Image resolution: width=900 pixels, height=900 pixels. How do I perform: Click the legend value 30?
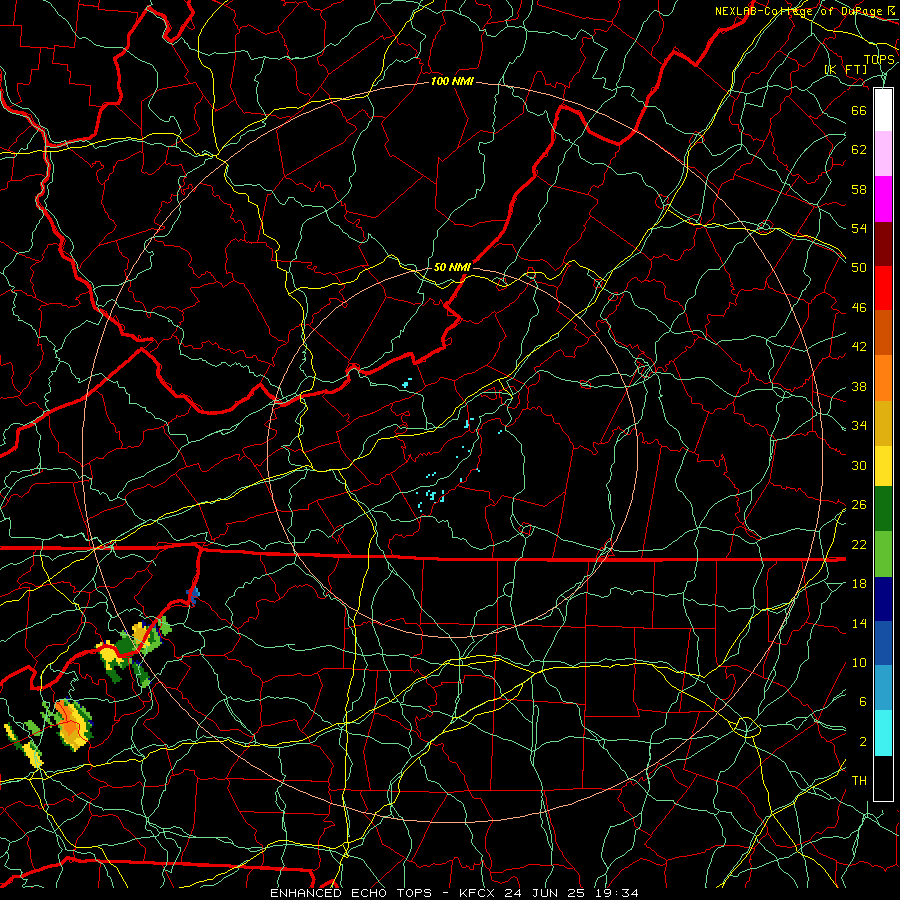pyautogui.click(x=859, y=465)
